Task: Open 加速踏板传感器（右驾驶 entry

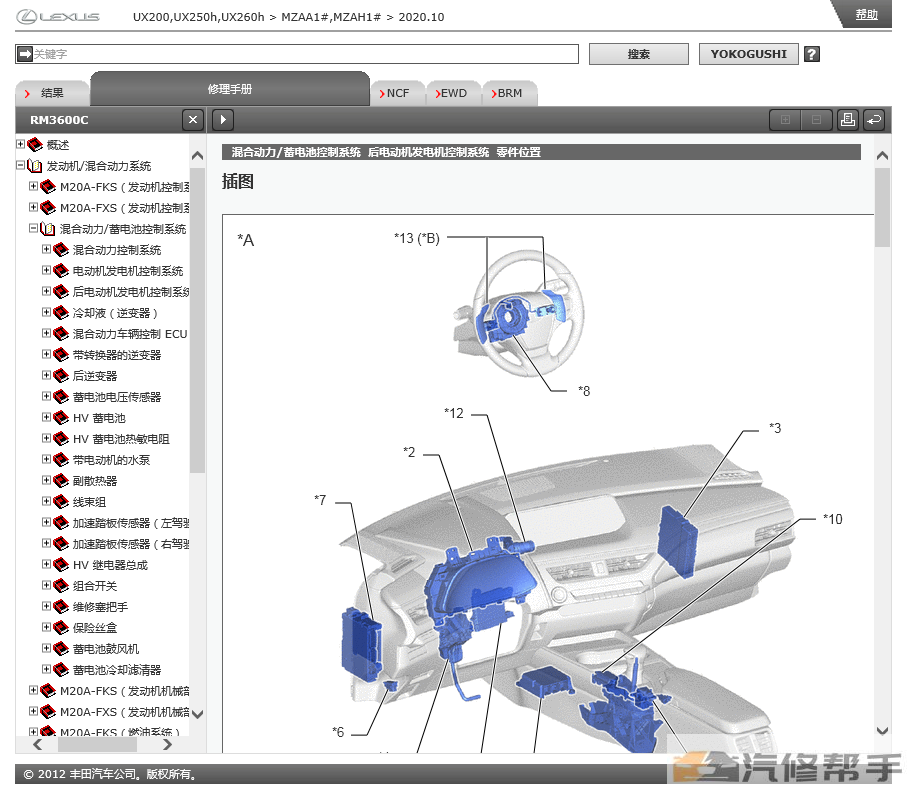Action: (x=131, y=544)
